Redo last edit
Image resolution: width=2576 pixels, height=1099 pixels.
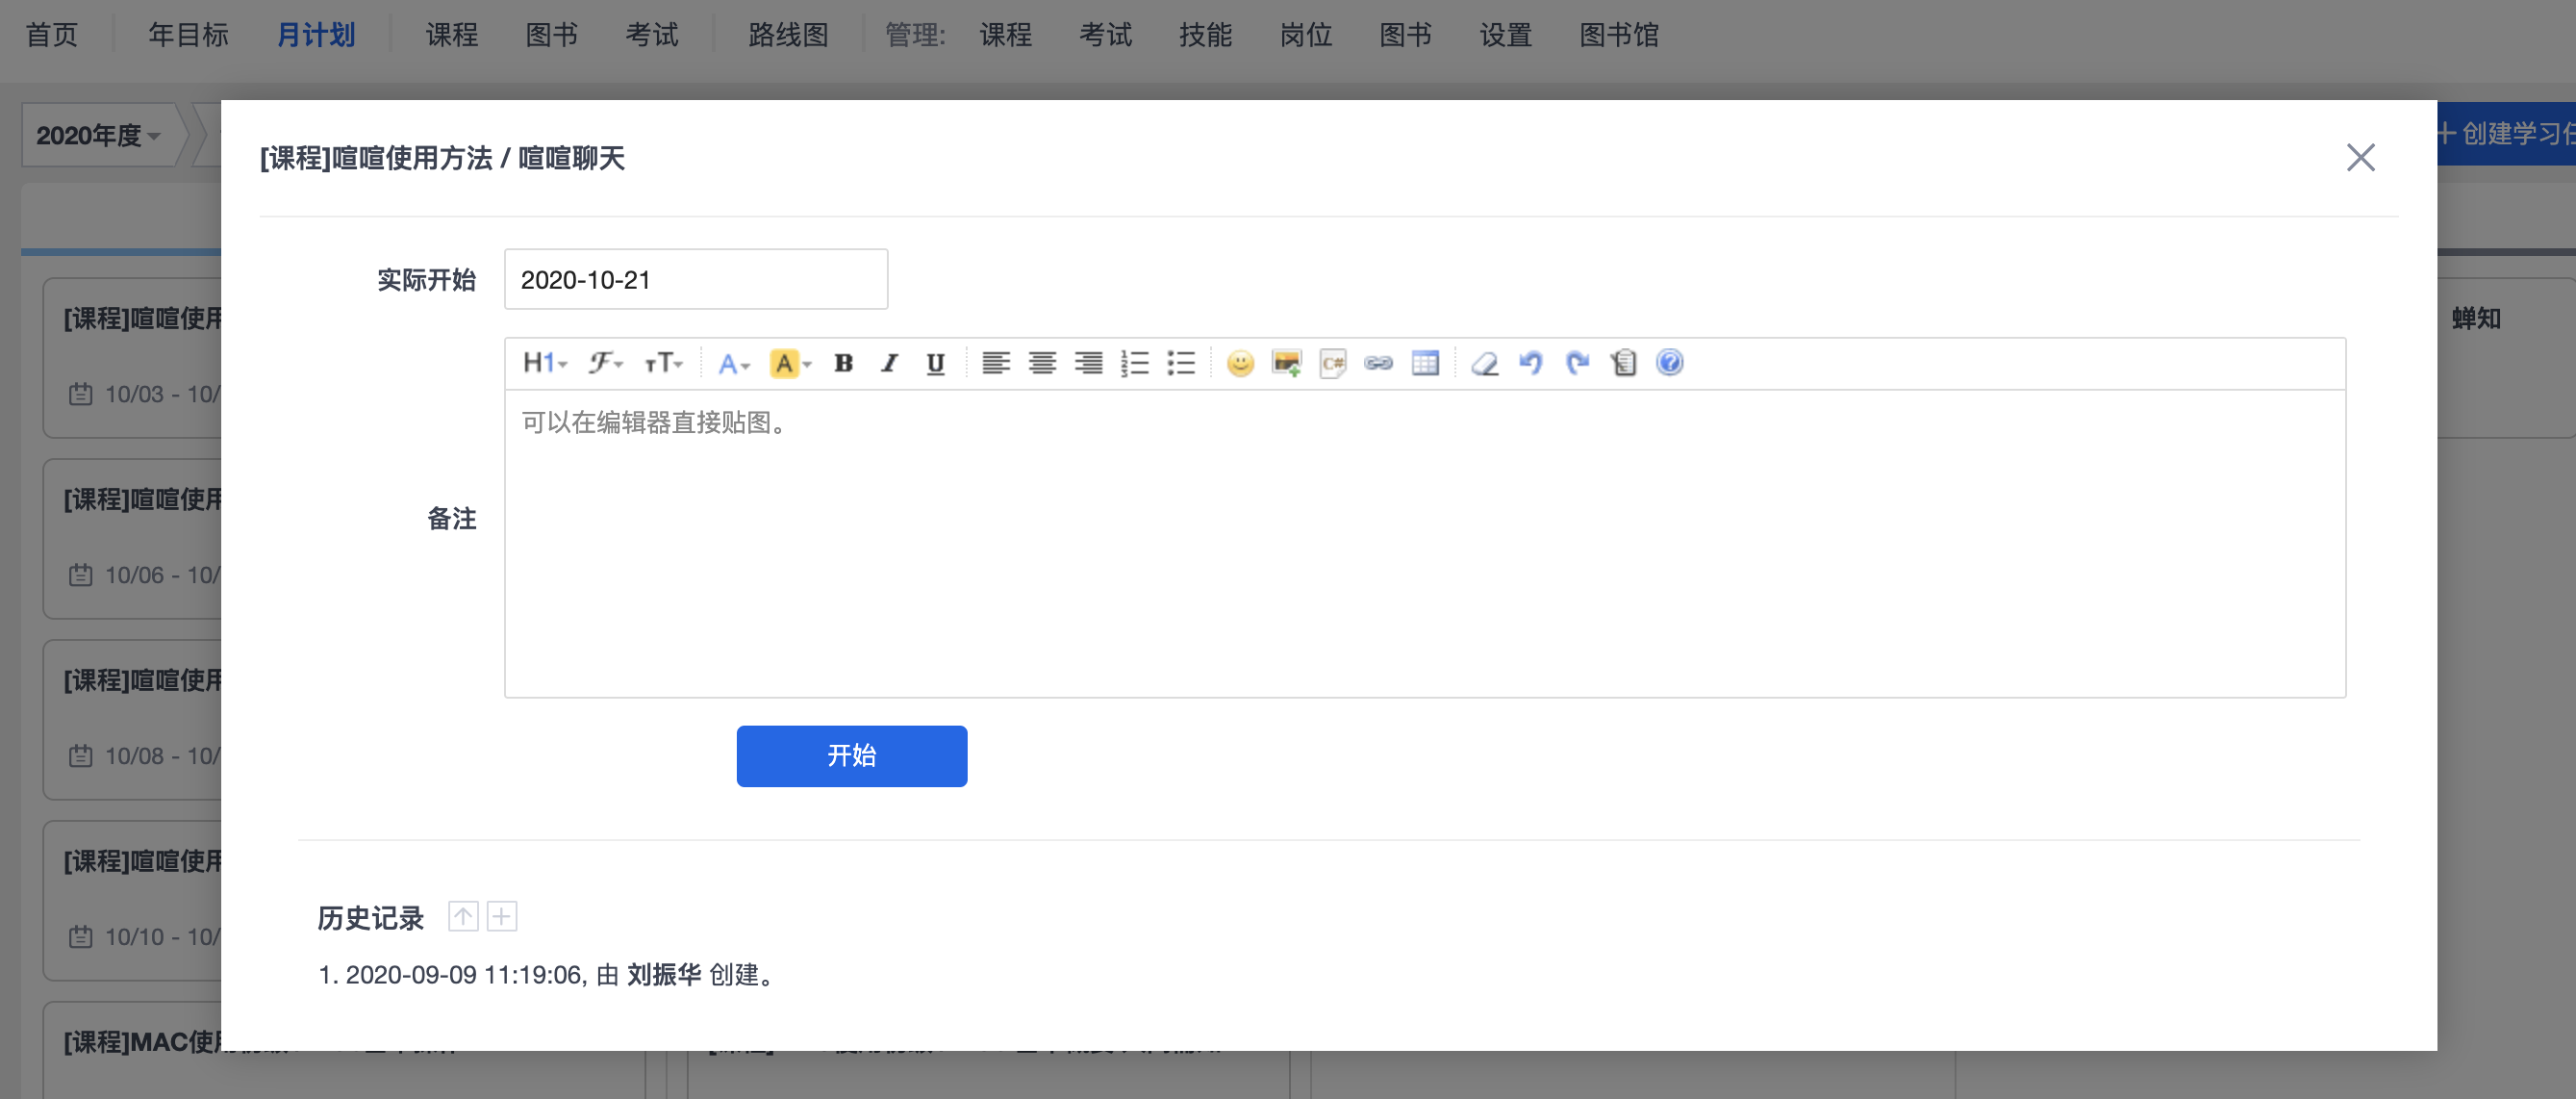(x=1577, y=363)
